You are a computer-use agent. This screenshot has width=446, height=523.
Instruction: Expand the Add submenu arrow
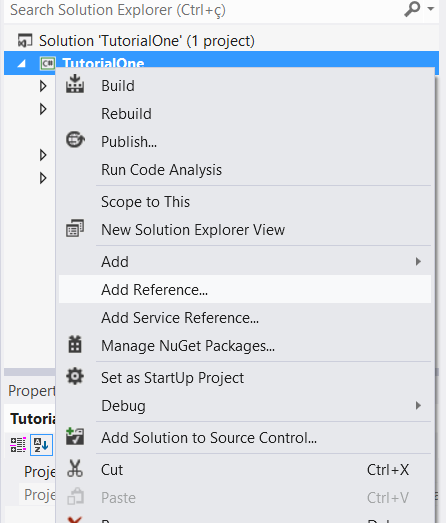coord(418,262)
